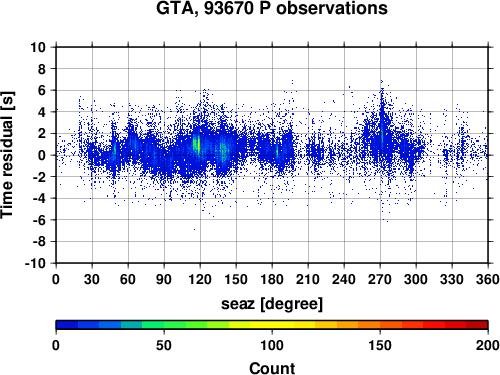
Task: Click the x-axis tick label '180'
Action: point(272,279)
